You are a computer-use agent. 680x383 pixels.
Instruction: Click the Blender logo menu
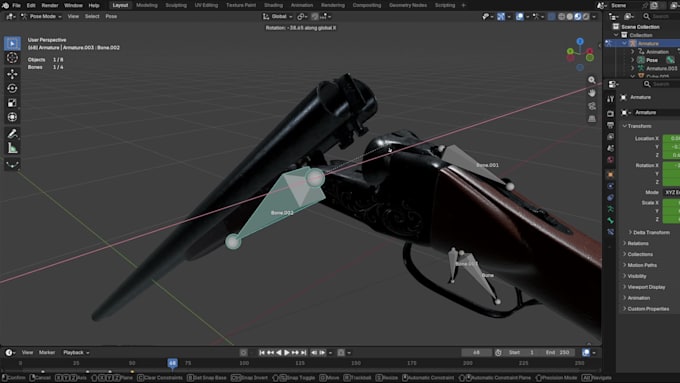pos(5,5)
